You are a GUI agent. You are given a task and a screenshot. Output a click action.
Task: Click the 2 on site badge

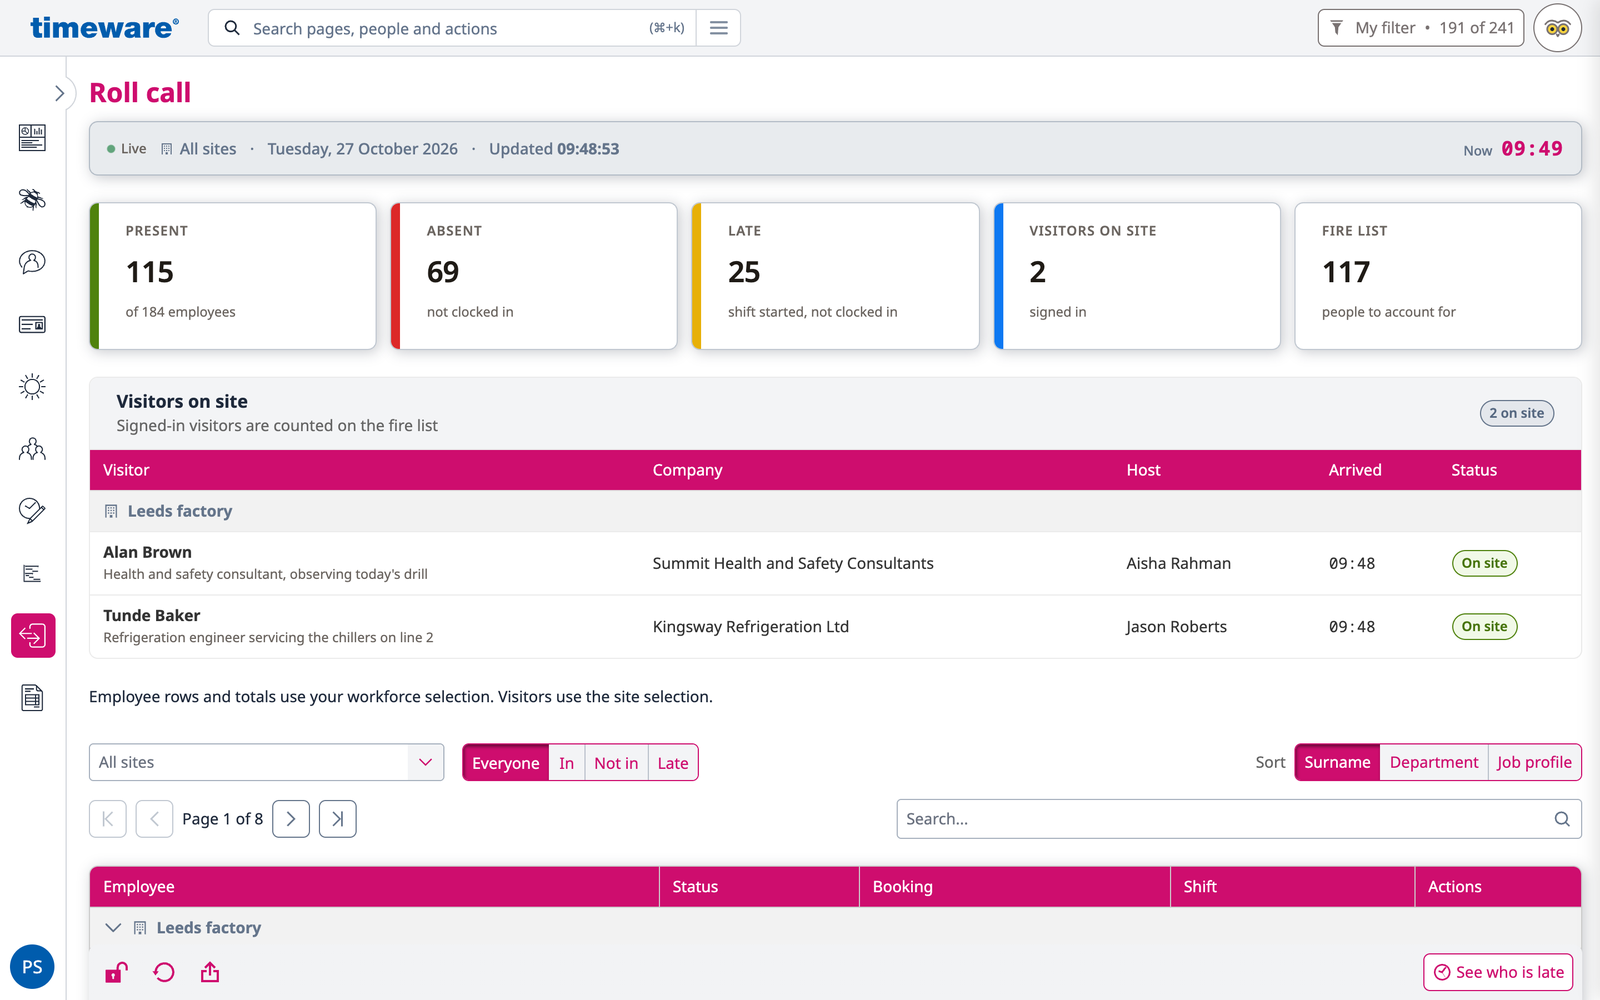coord(1516,413)
